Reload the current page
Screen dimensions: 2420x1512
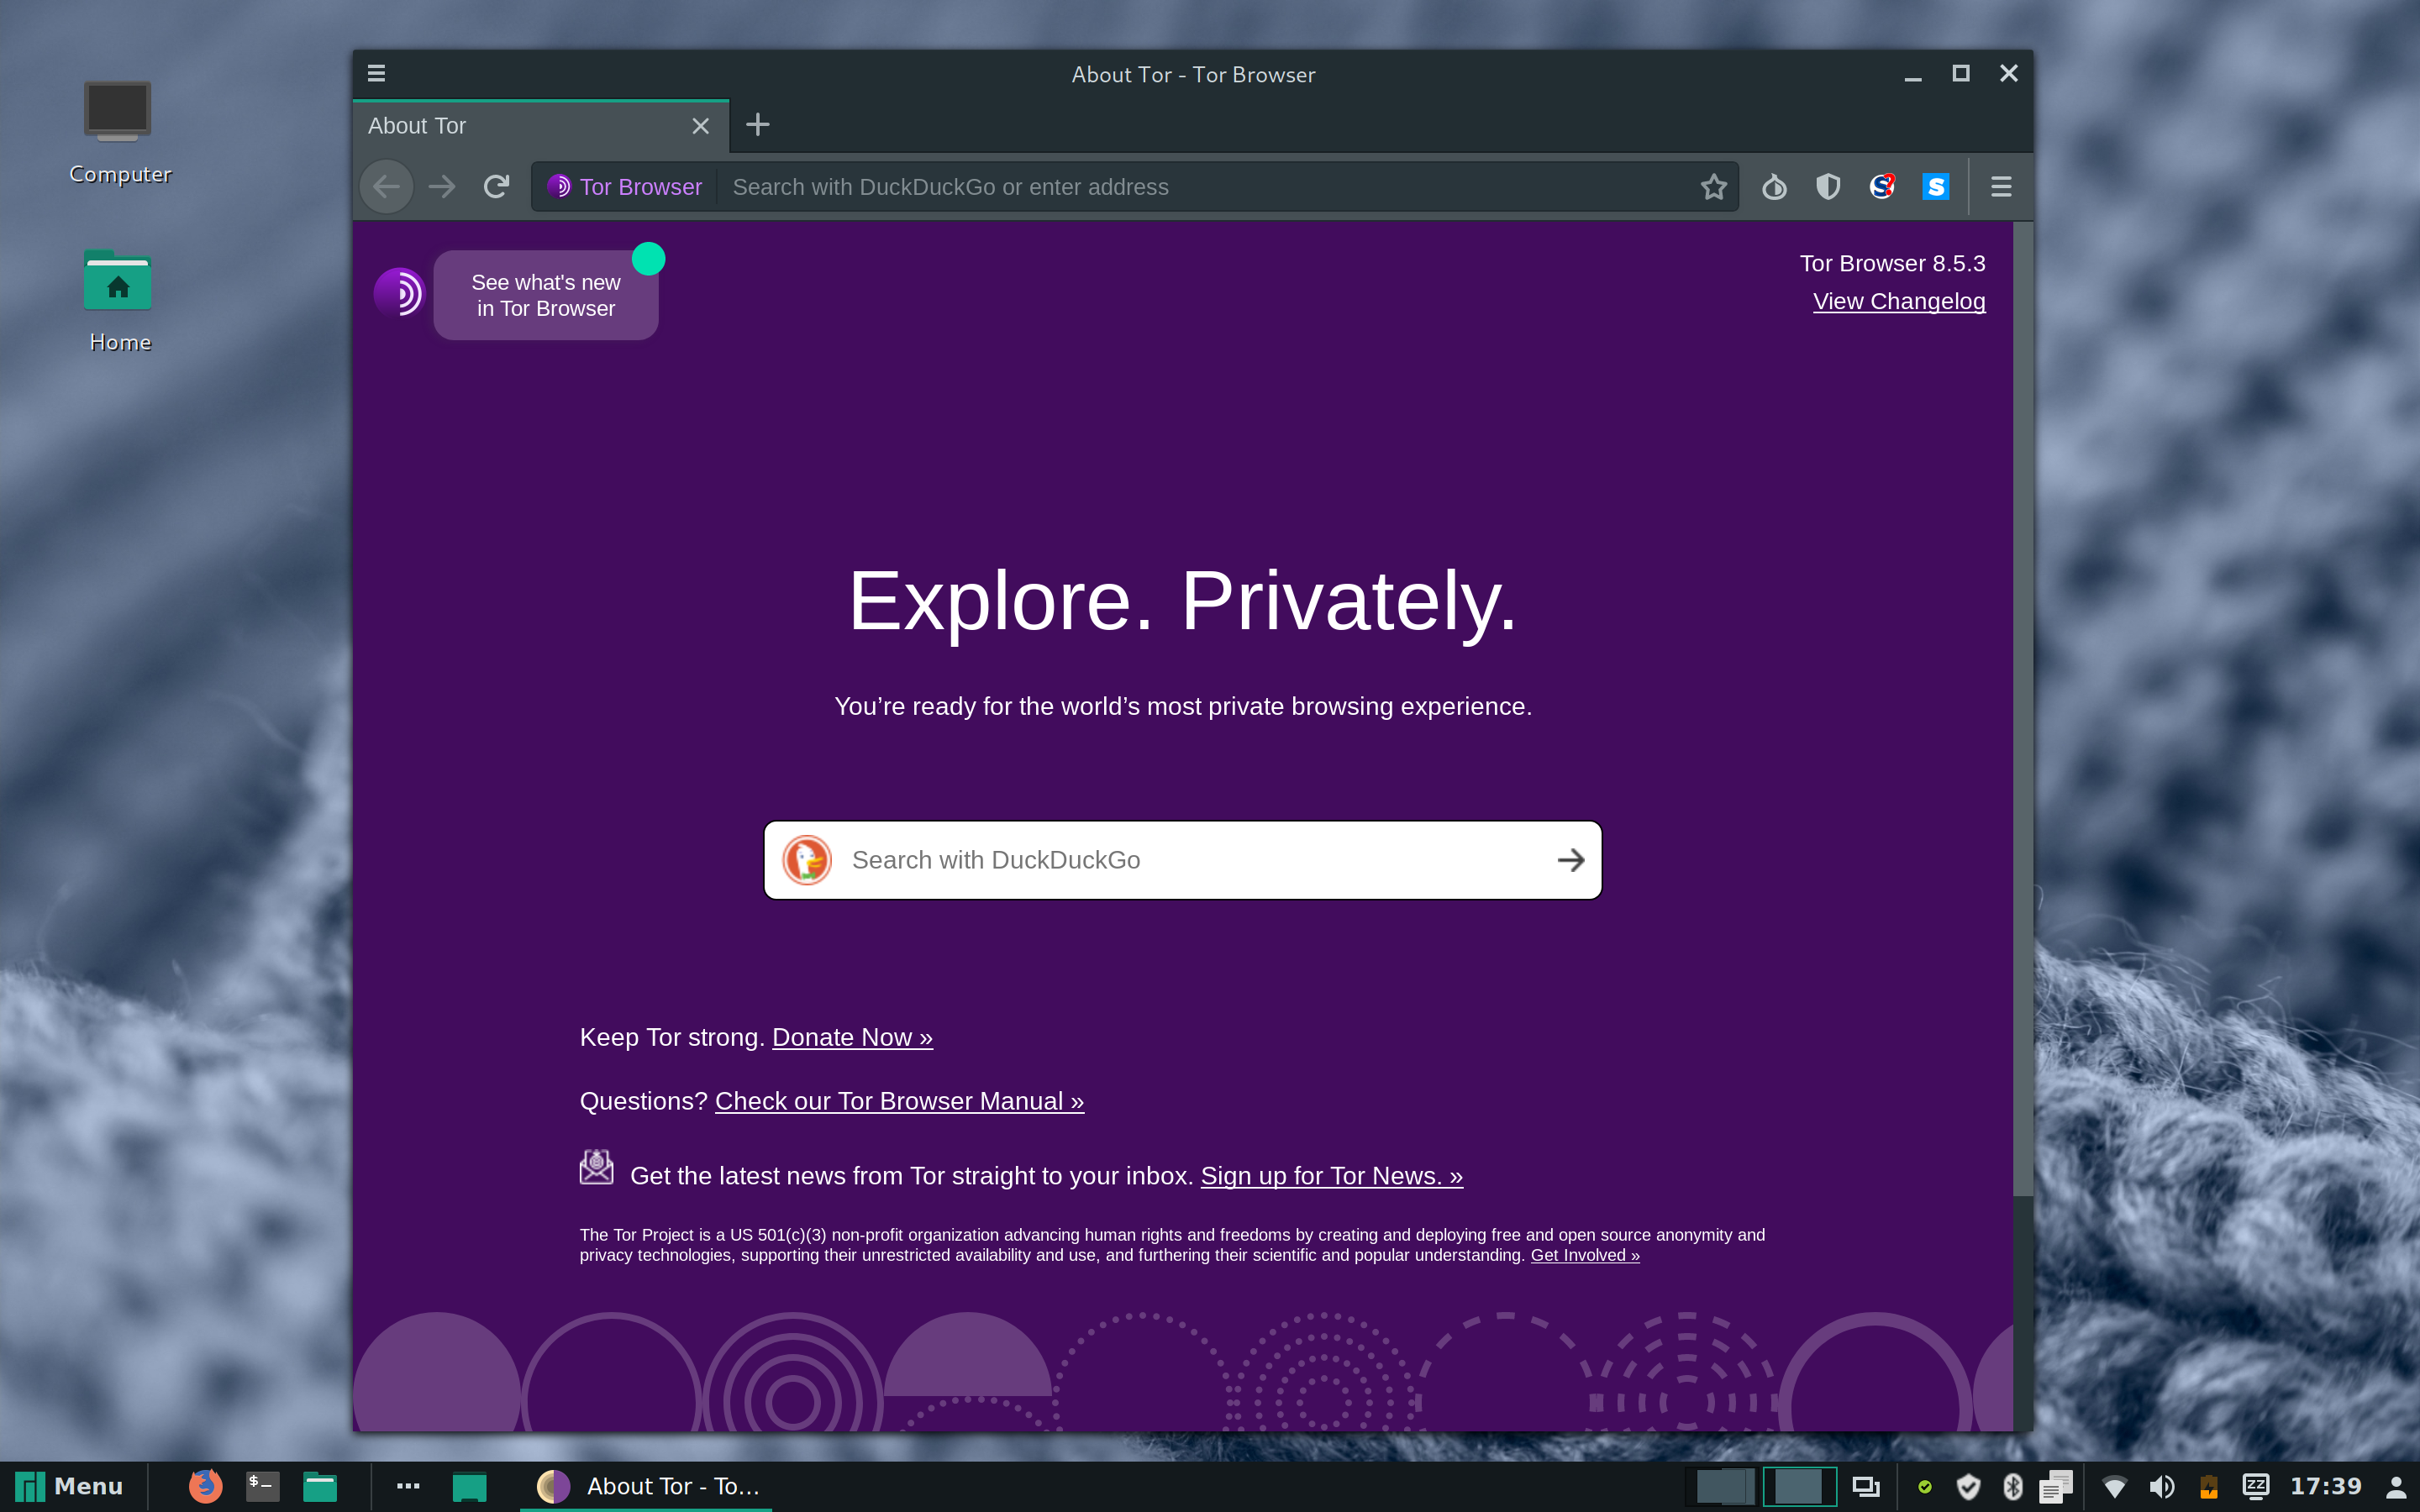click(x=496, y=187)
